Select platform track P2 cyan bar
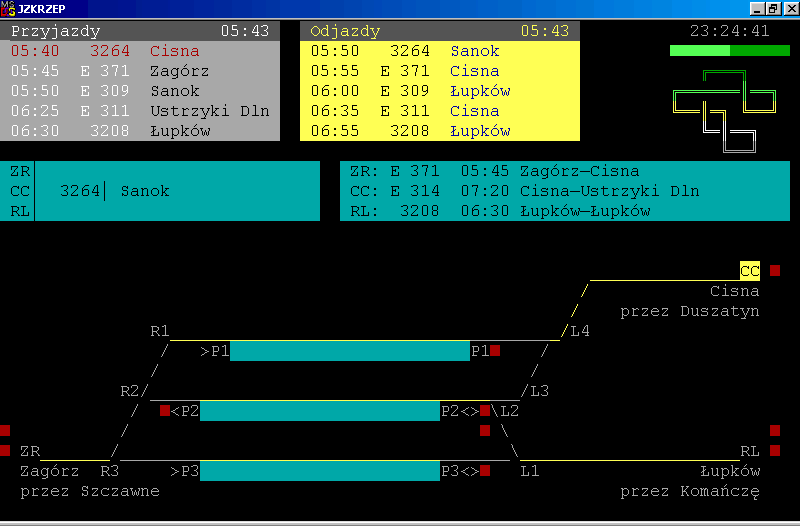800x526 pixels. point(320,411)
